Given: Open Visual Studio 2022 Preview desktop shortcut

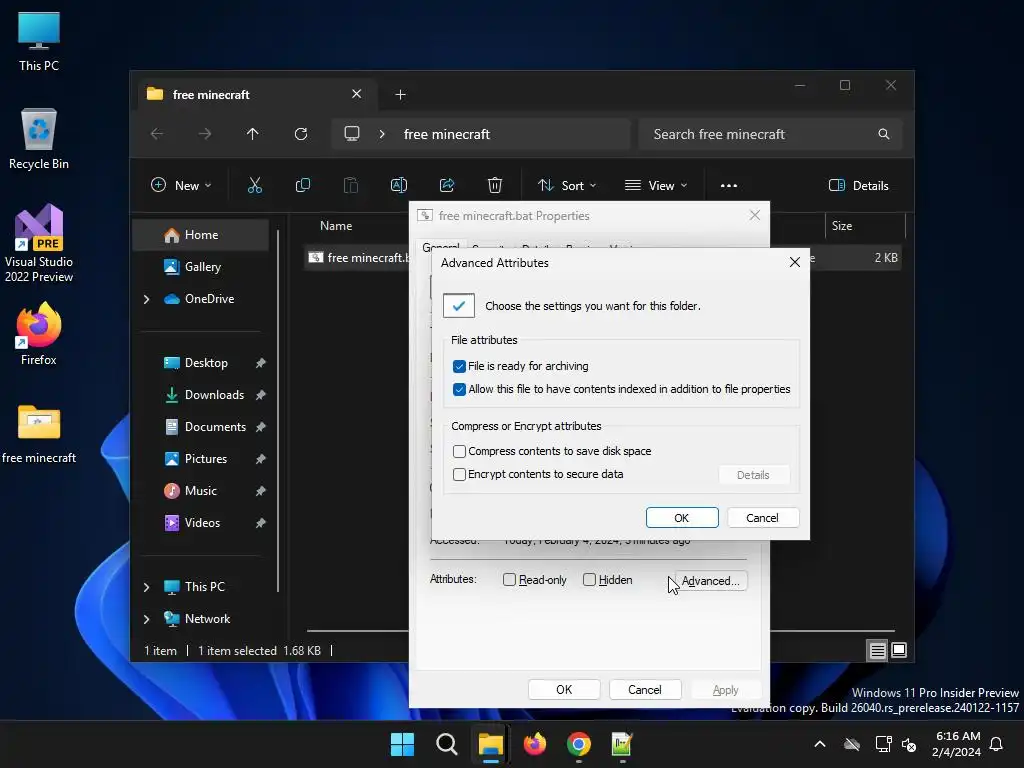Looking at the screenshot, I should pos(39,244).
